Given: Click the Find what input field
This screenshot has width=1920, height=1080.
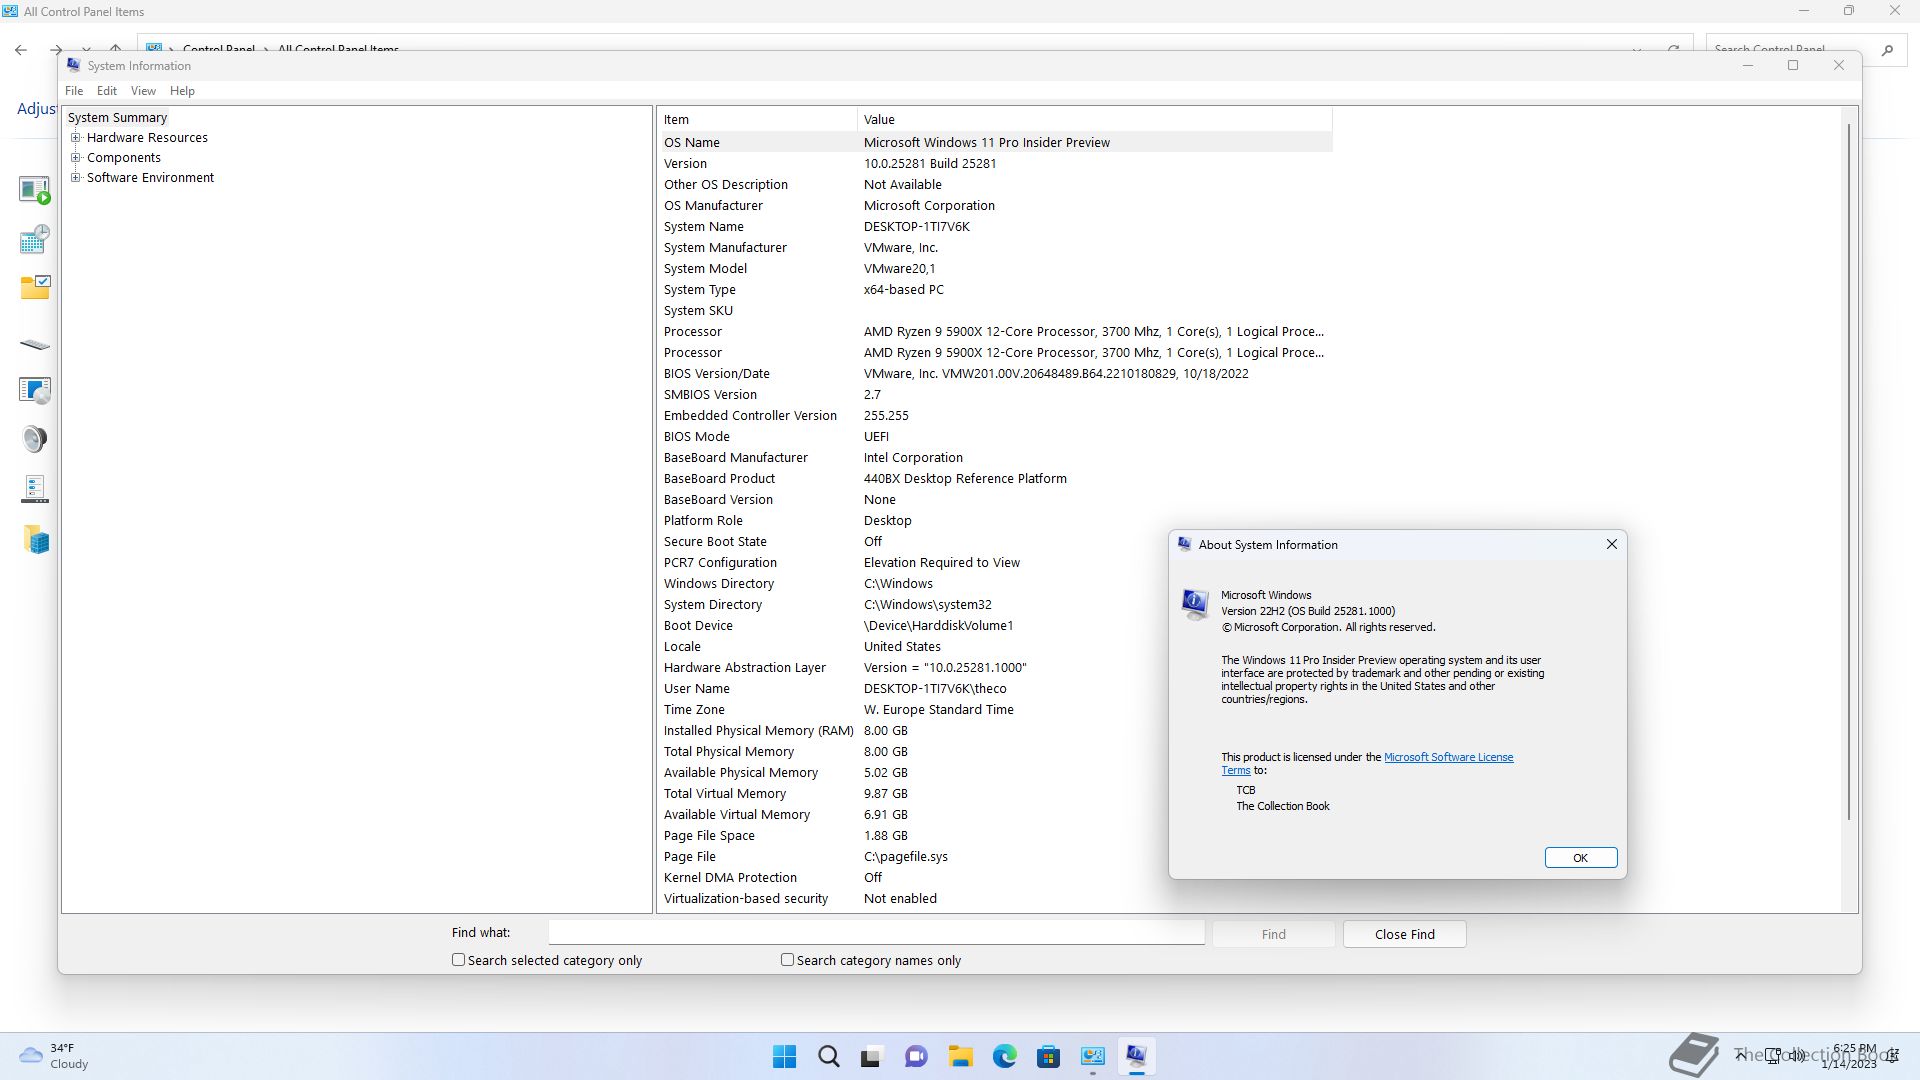Looking at the screenshot, I should click(876, 933).
